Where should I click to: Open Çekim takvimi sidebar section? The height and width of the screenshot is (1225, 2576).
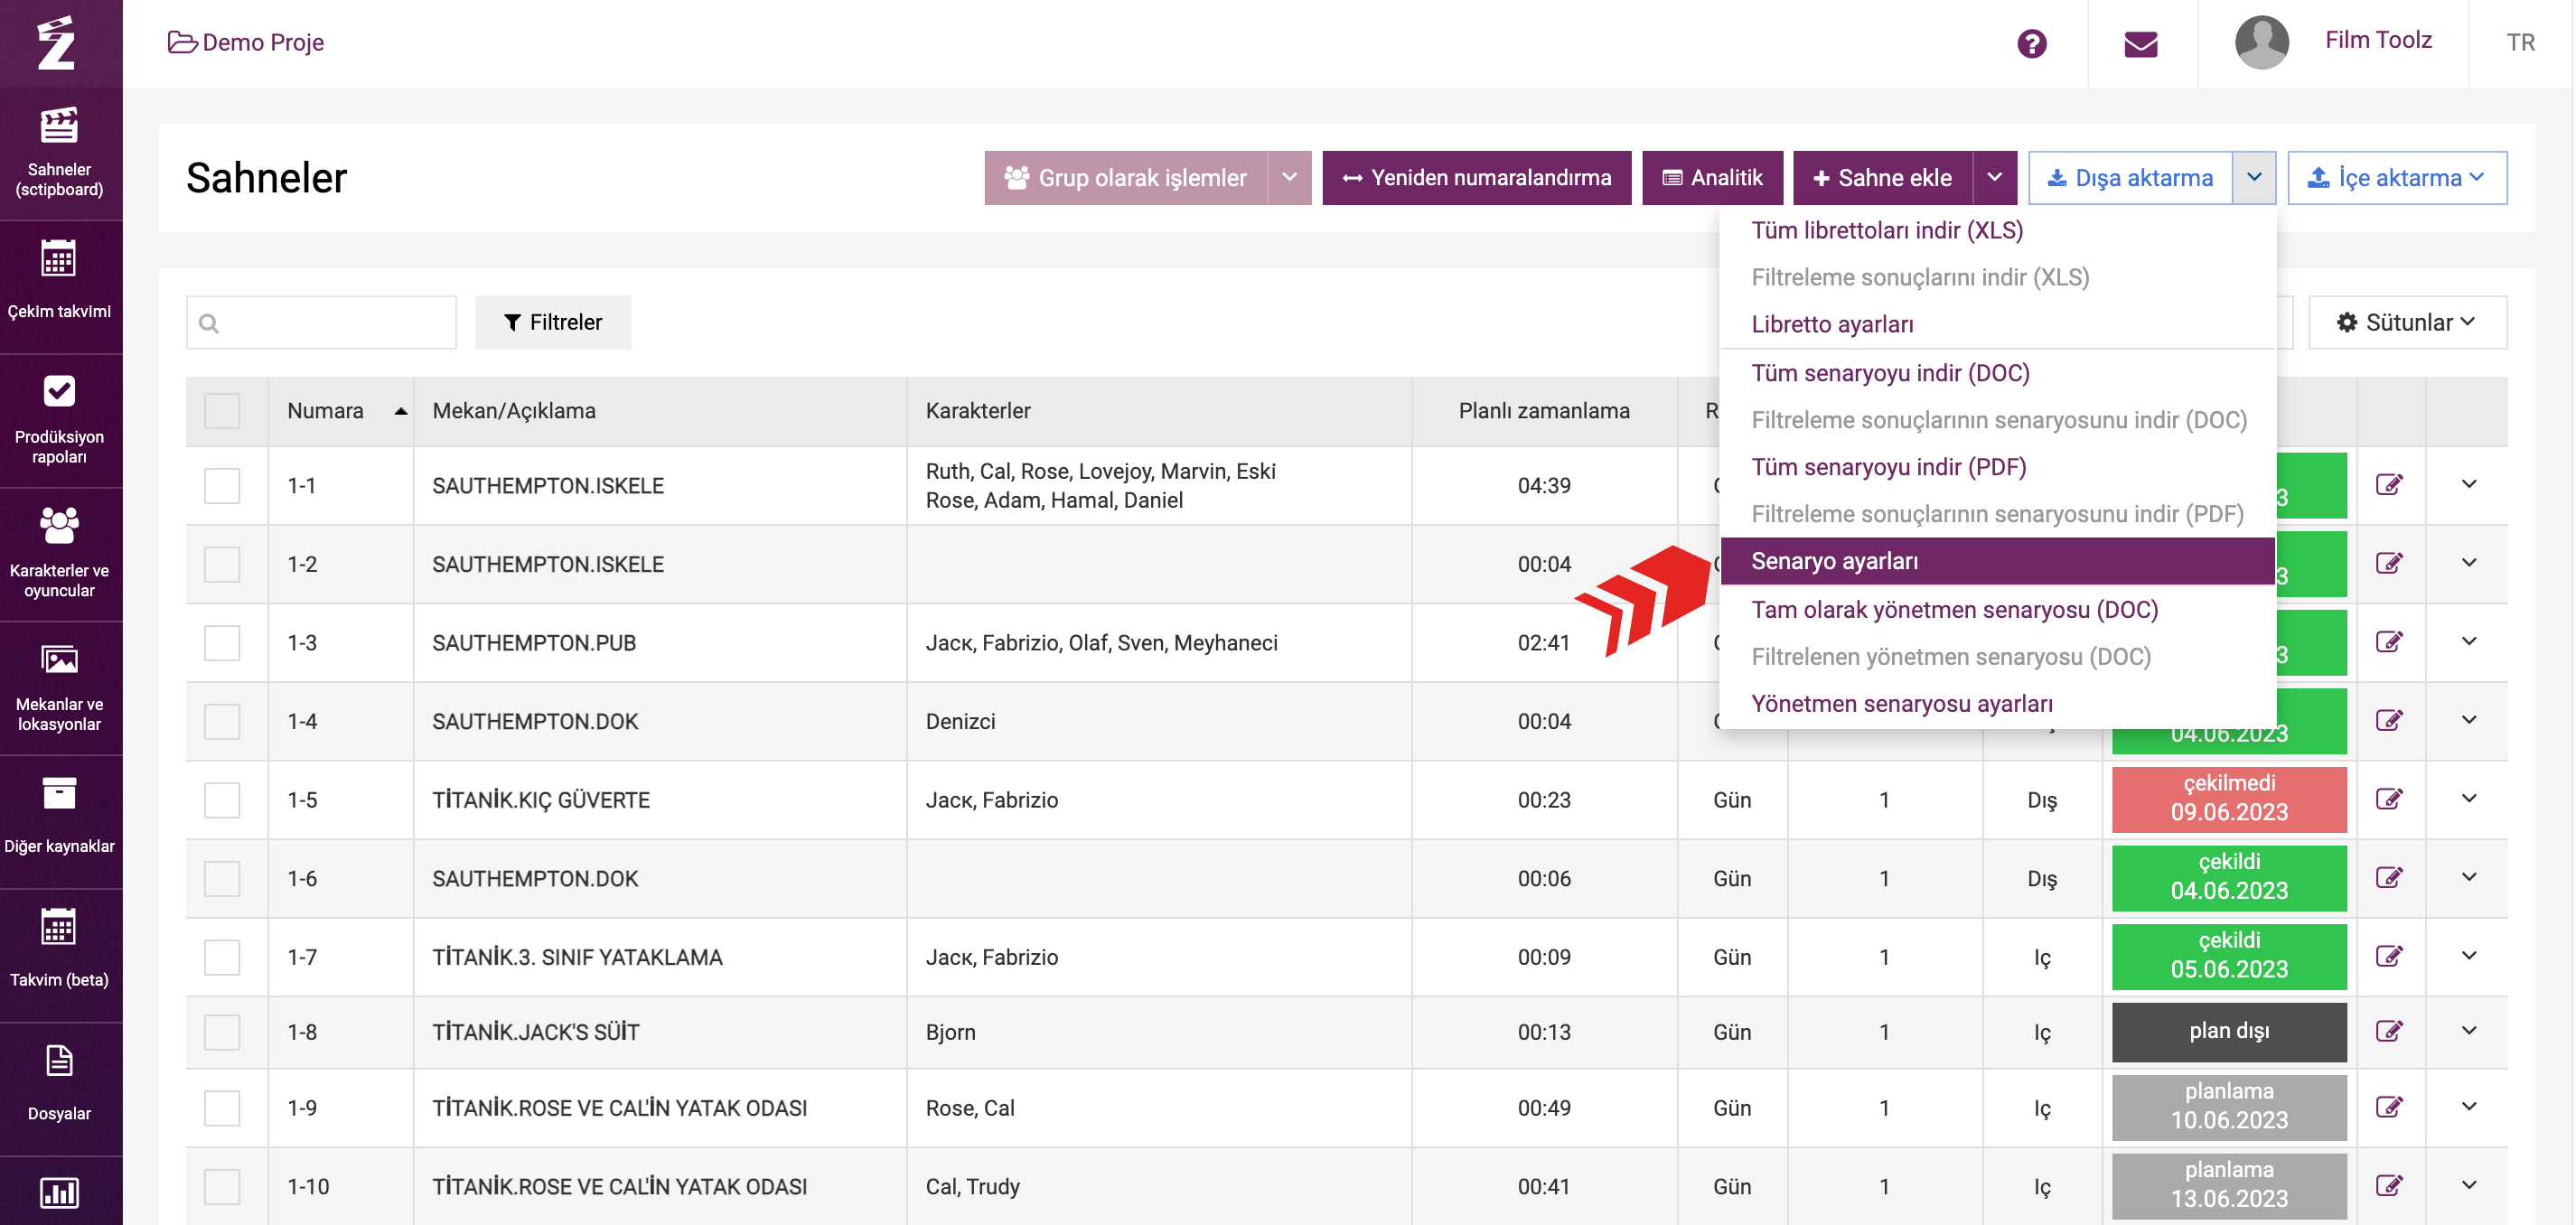pos(60,286)
